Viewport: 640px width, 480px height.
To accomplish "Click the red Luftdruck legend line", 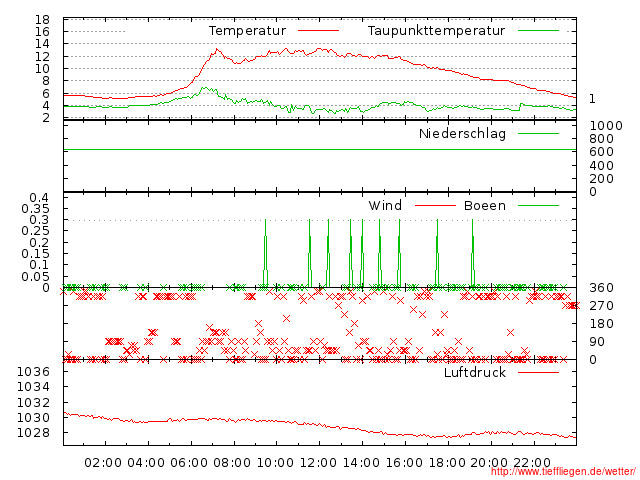I will [x=538, y=372].
